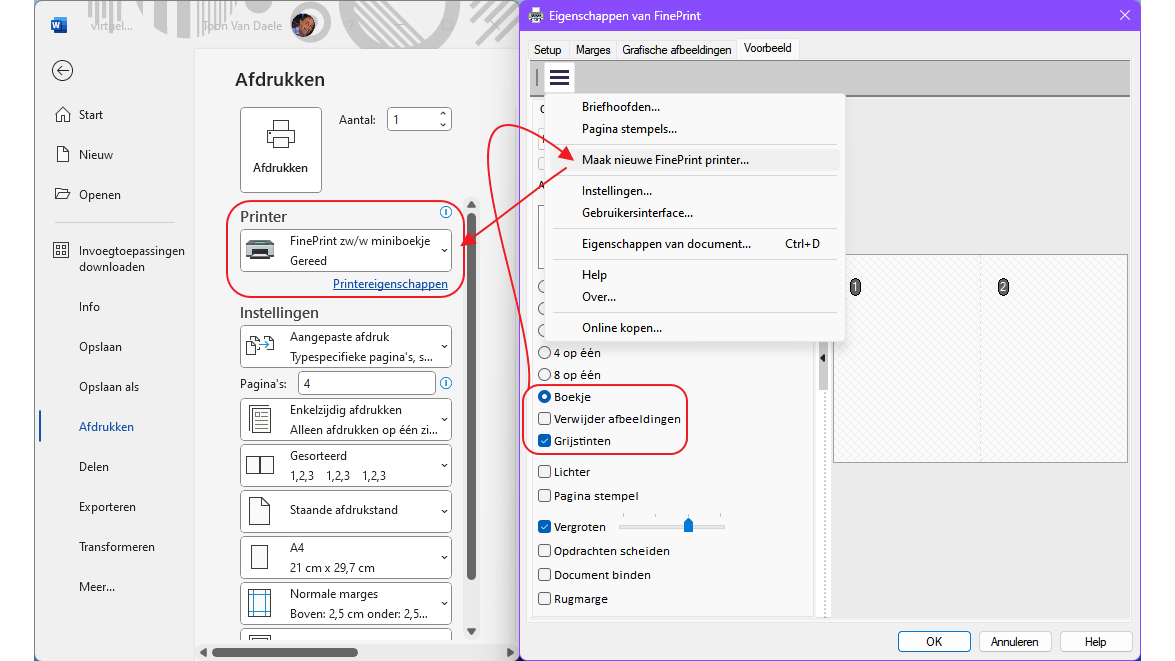Viewport: 1175px width, 661px height.
Task: Enable the Opdrachten scheiden checkbox
Action: click(545, 551)
